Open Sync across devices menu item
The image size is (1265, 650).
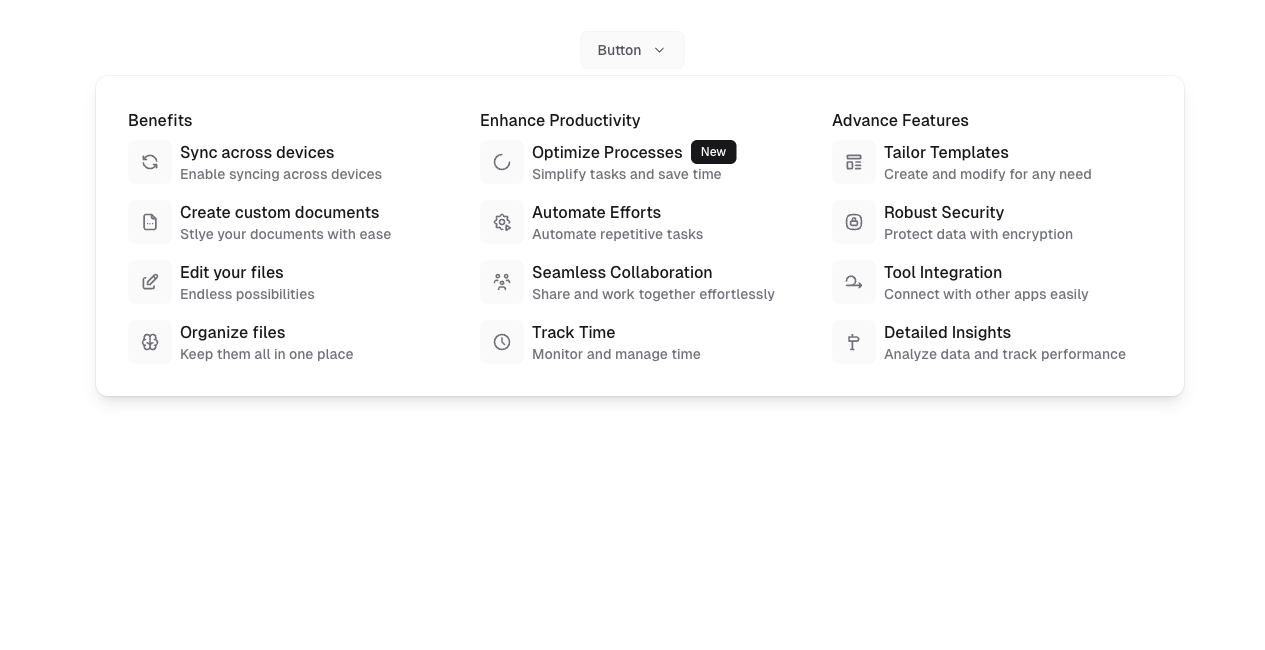tap(257, 153)
